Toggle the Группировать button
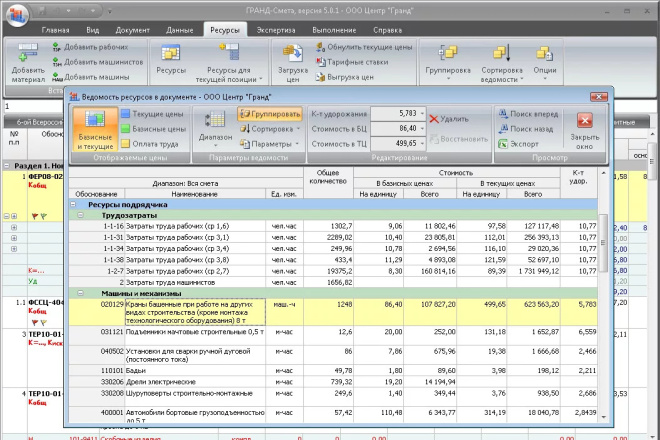Image resolution: width=660 pixels, height=440 pixels. point(271,114)
